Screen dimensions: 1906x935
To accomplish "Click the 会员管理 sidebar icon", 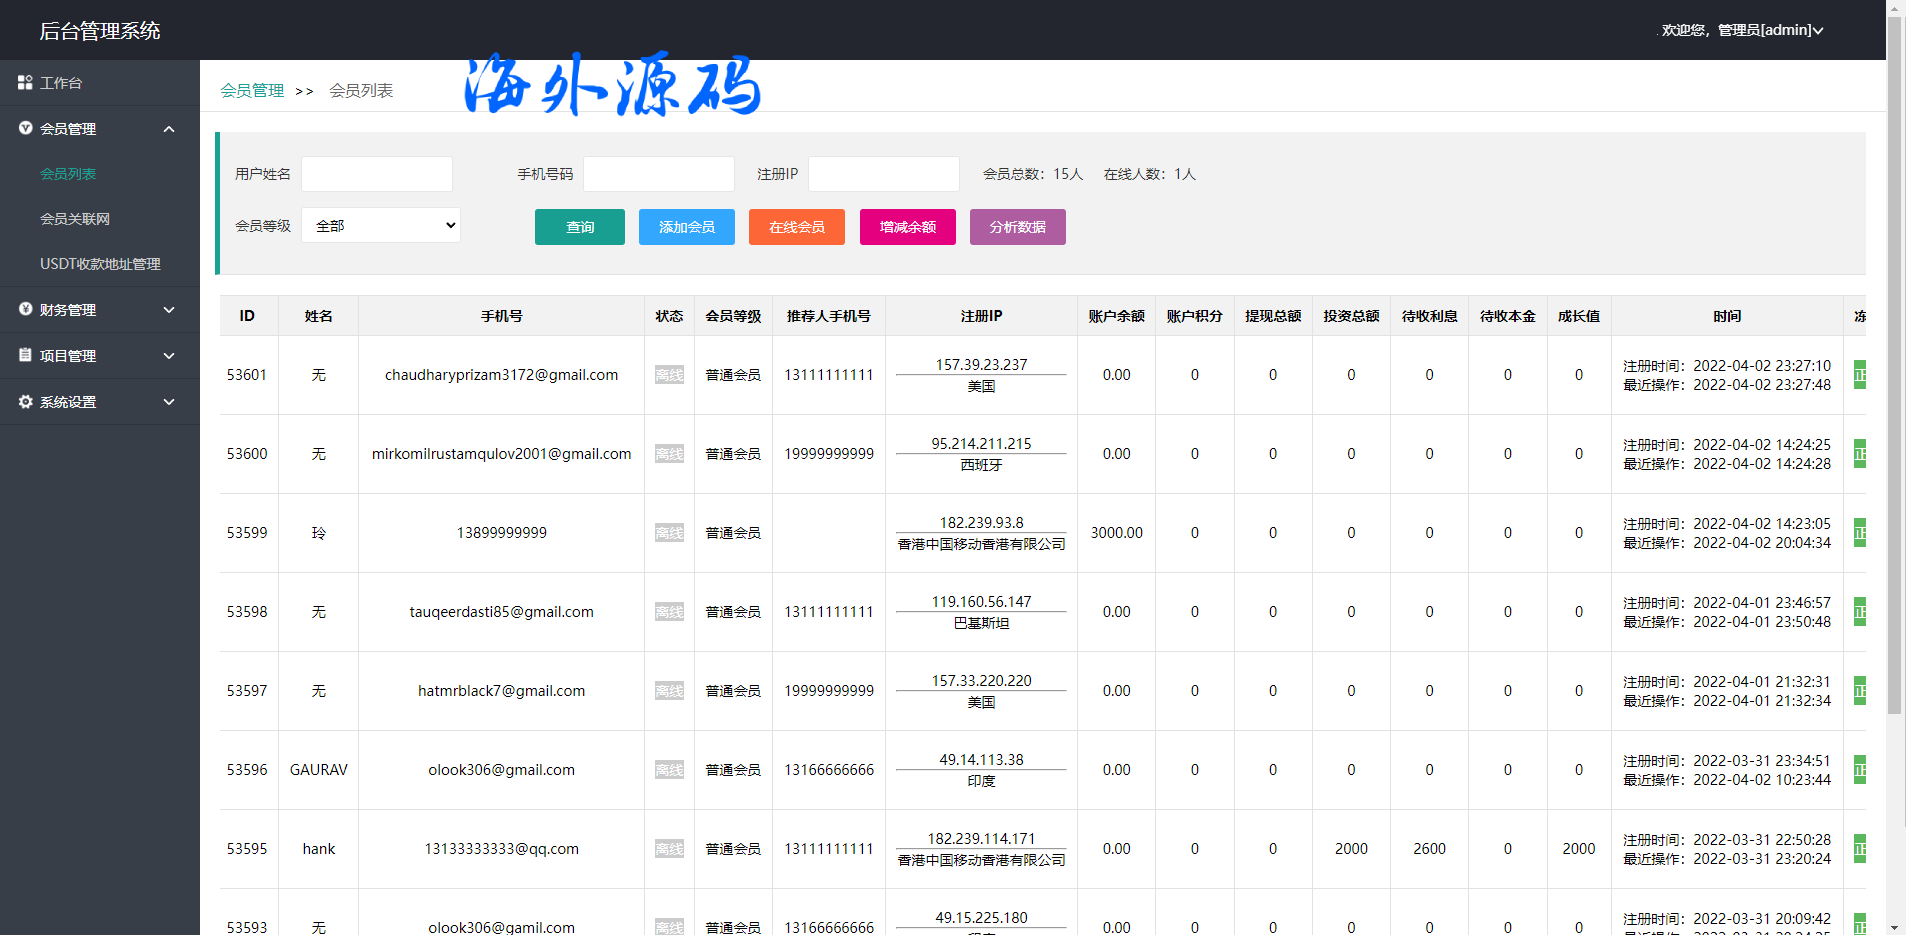I will (x=25, y=128).
